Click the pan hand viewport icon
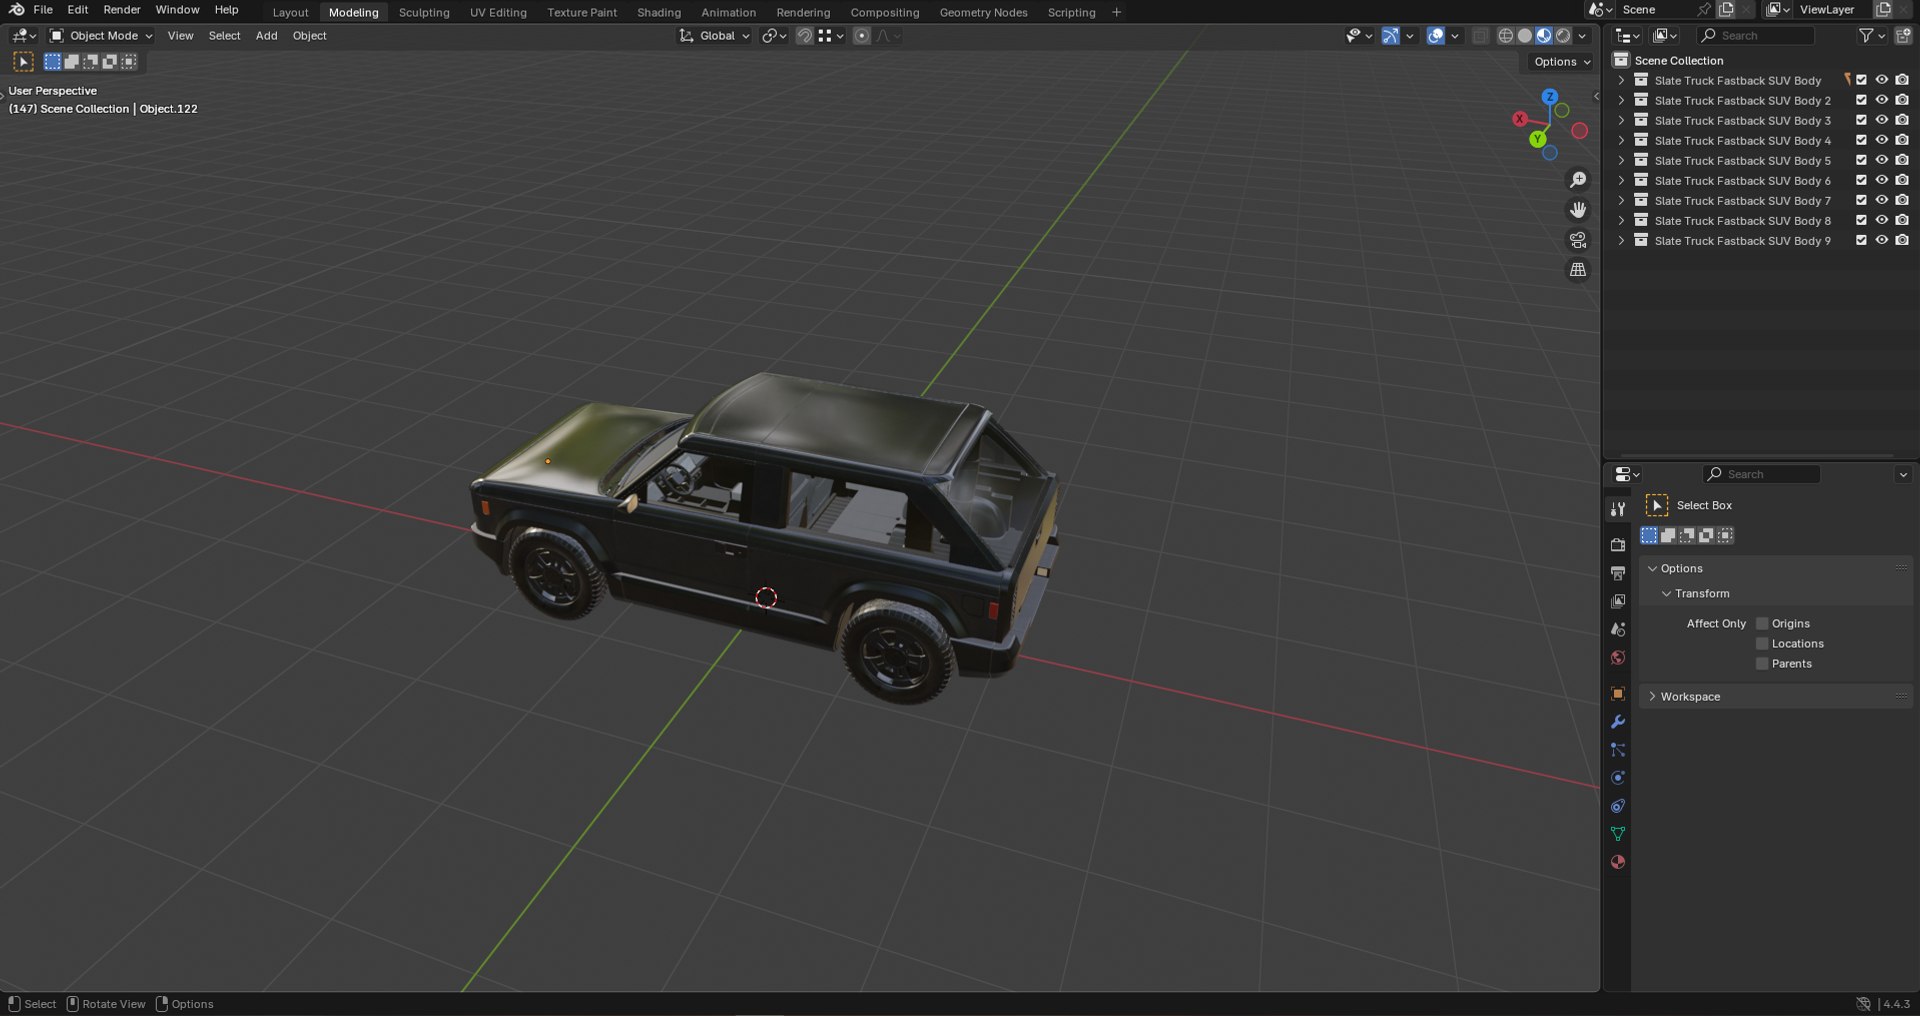This screenshot has height=1016, width=1920. (x=1578, y=210)
